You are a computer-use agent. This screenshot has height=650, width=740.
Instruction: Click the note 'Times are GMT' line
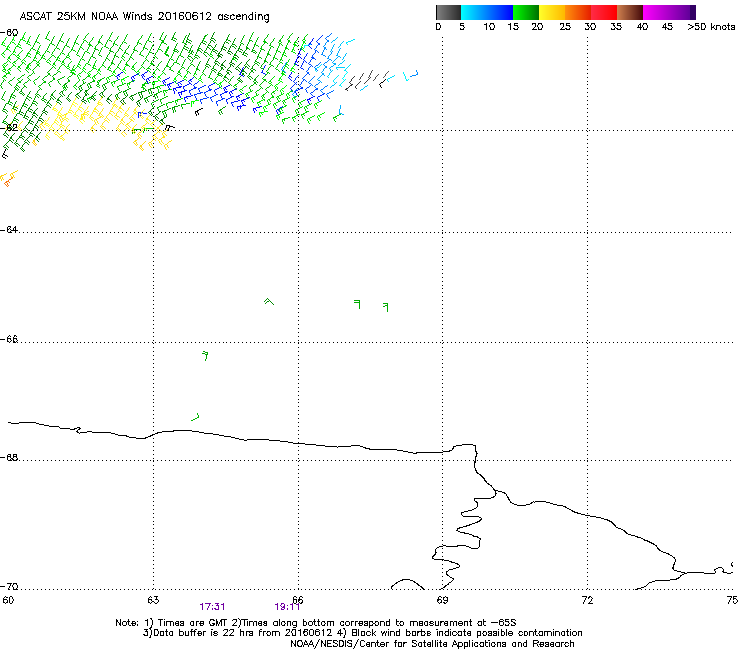click(316, 623)
